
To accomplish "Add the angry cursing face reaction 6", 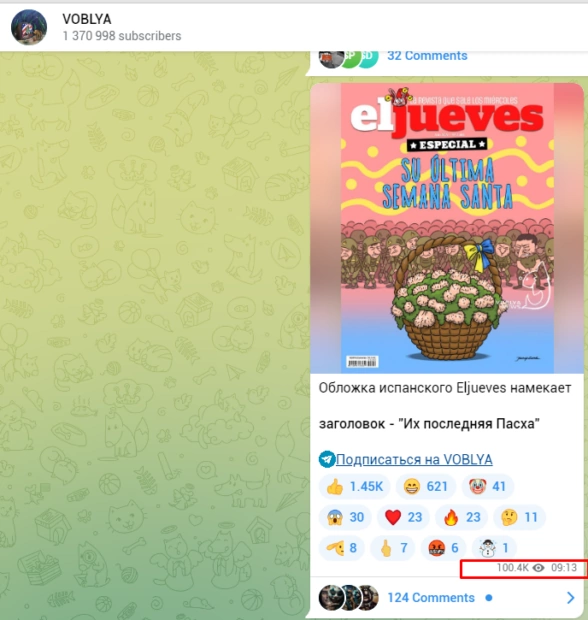I will tap(443, 548).
